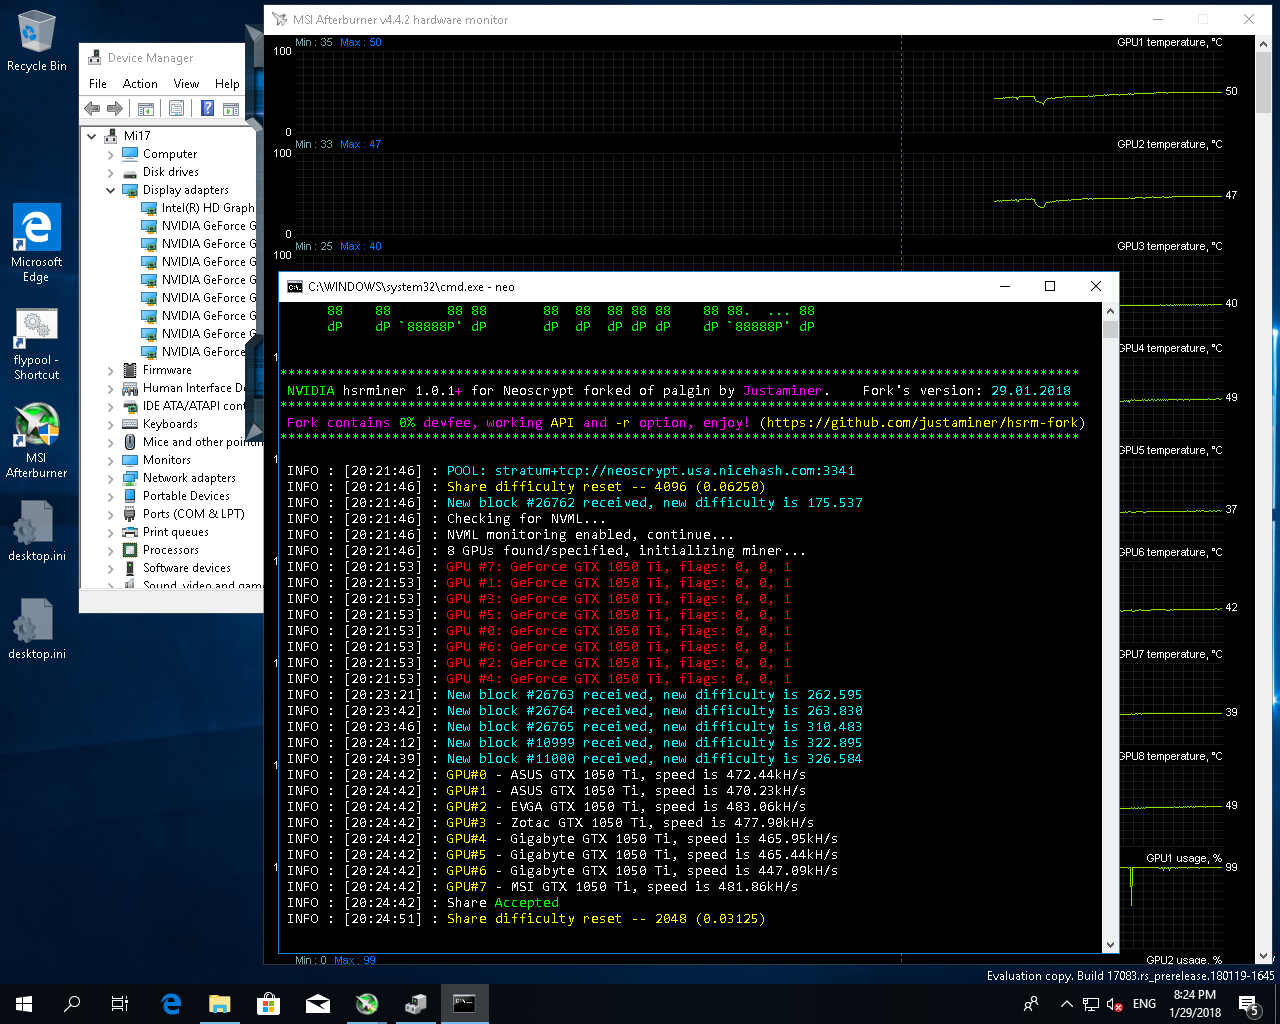Open taskbar Search magnifier
This screenshot has height=1024, width=1280.
(x=72, y=1004)
